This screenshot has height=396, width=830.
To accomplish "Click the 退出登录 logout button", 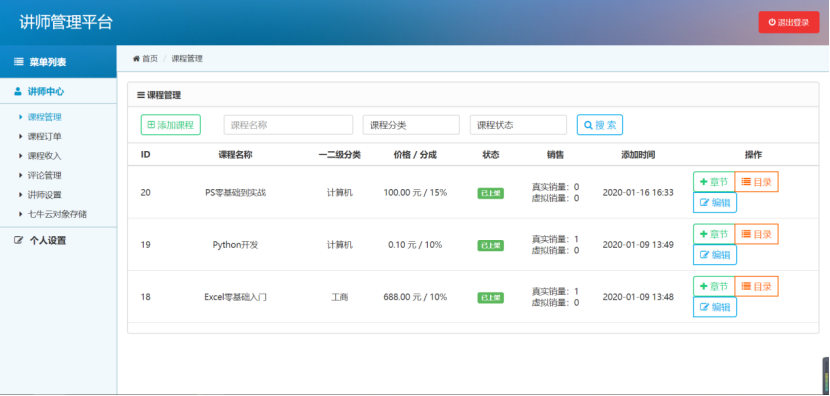I will (789, 22).
